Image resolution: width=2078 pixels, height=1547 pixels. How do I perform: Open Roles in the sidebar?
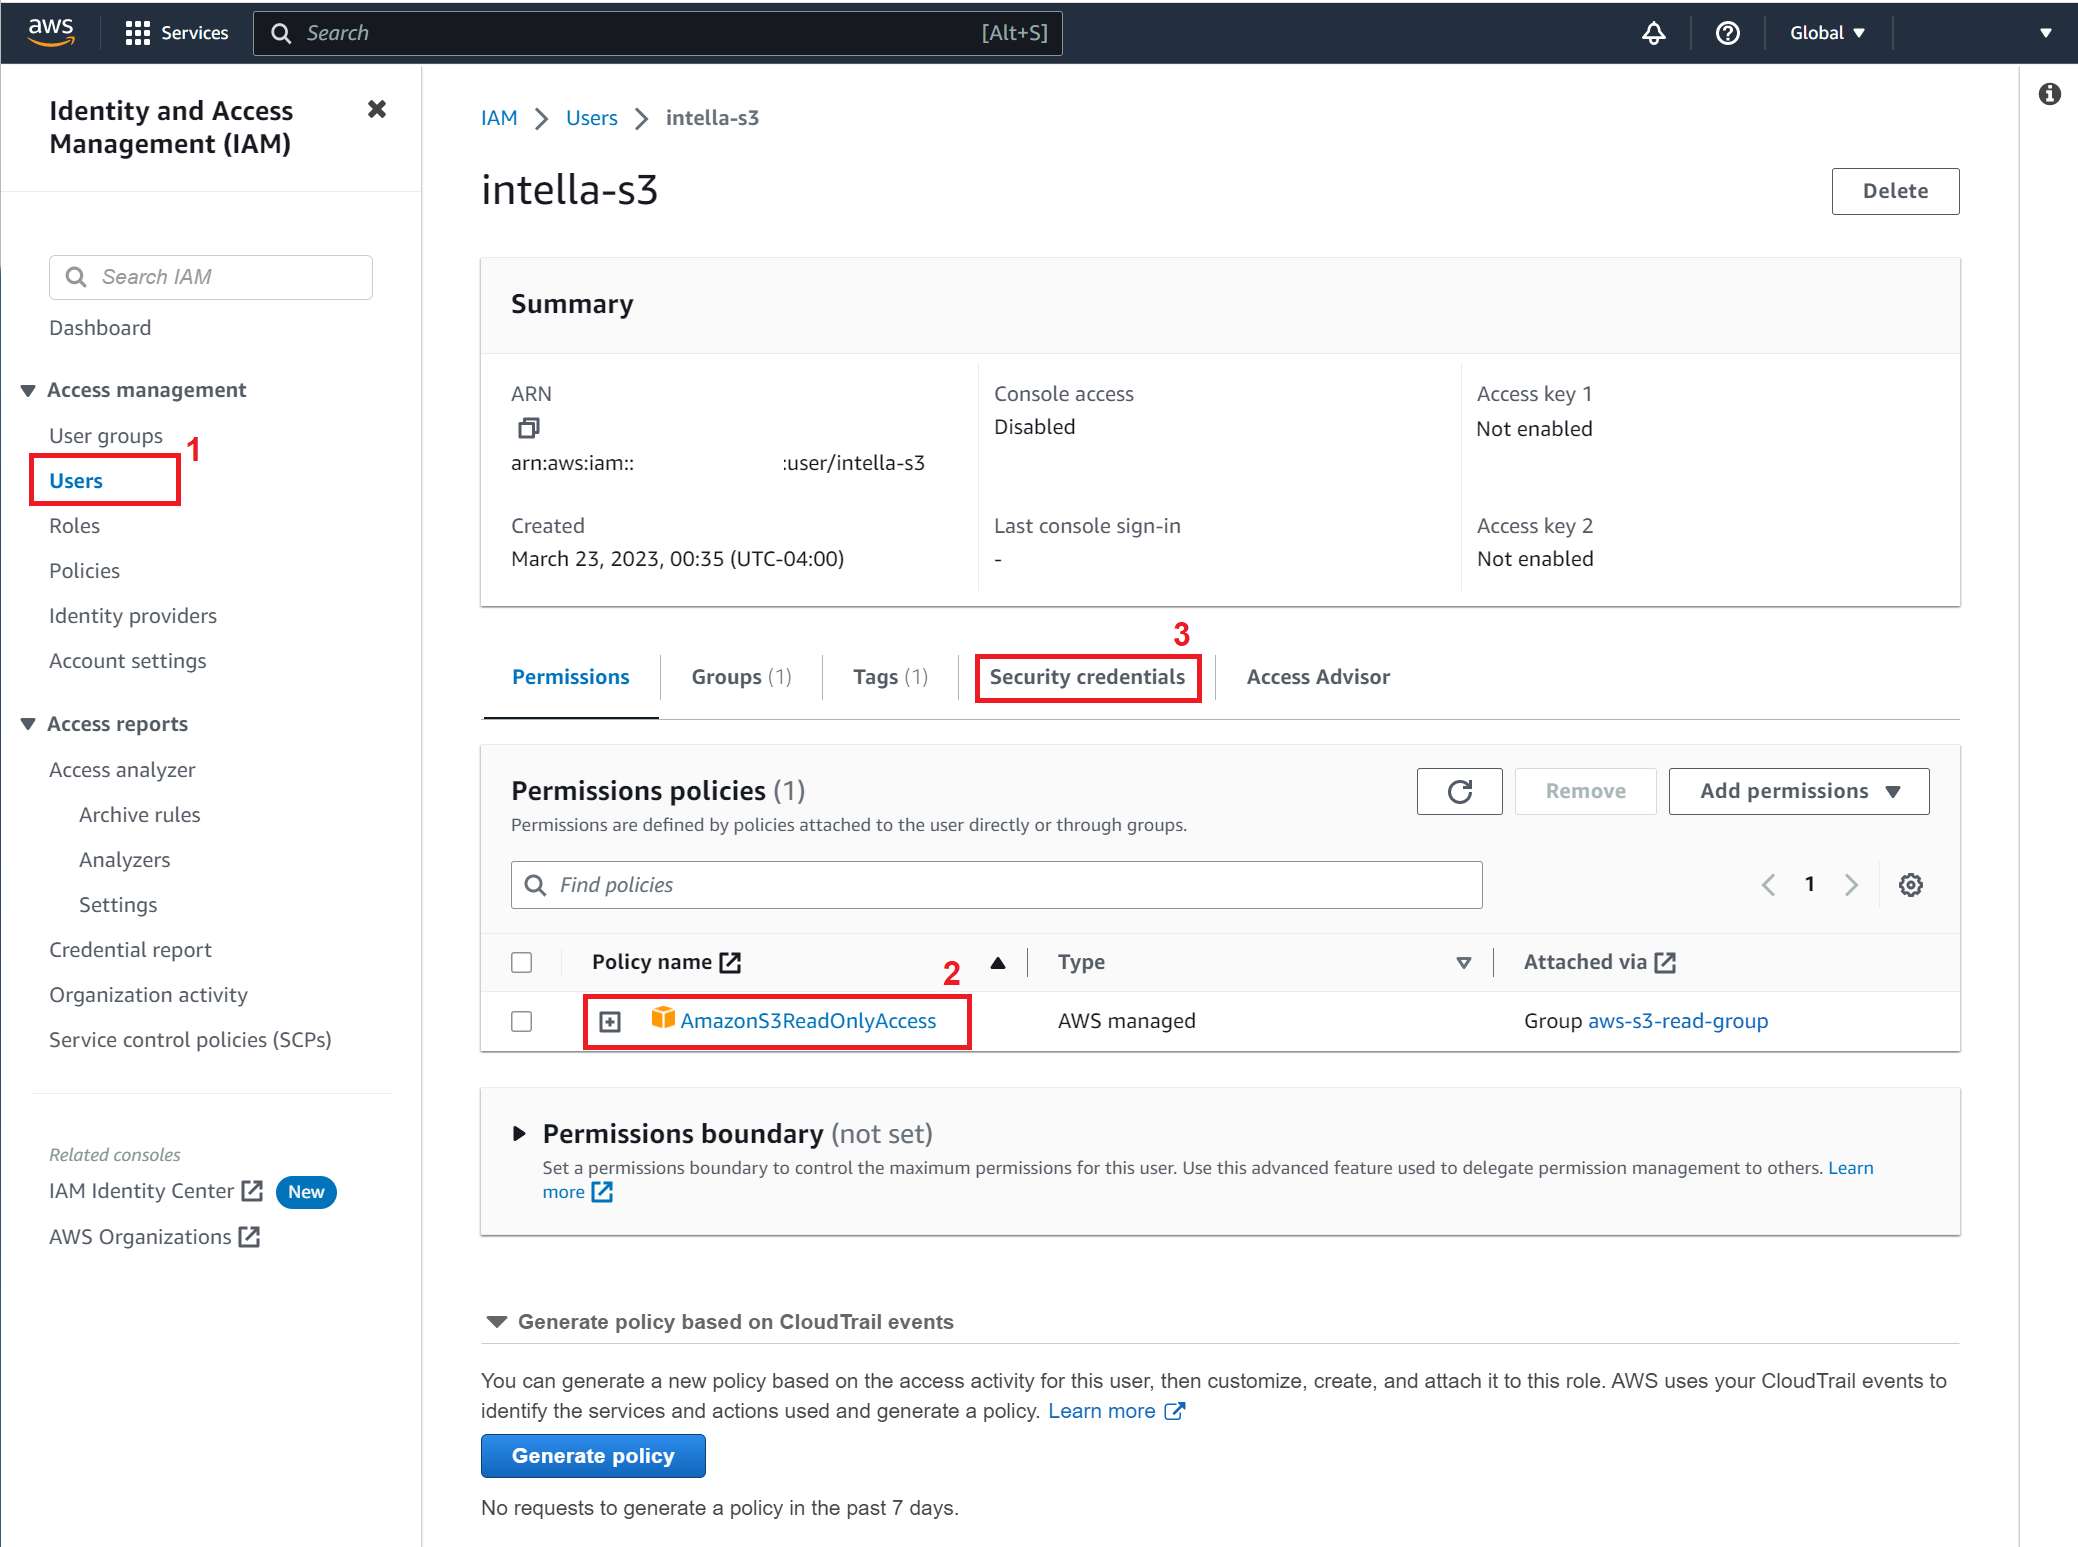75,526
